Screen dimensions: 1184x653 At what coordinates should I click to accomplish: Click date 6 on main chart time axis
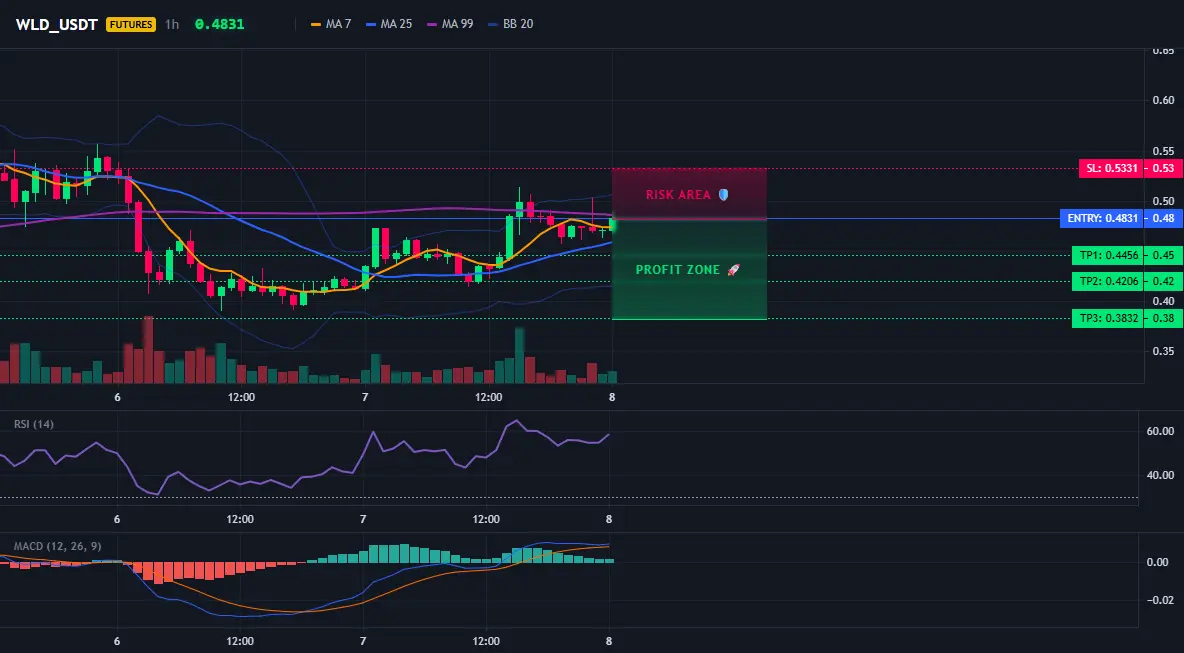click(117, 397)
